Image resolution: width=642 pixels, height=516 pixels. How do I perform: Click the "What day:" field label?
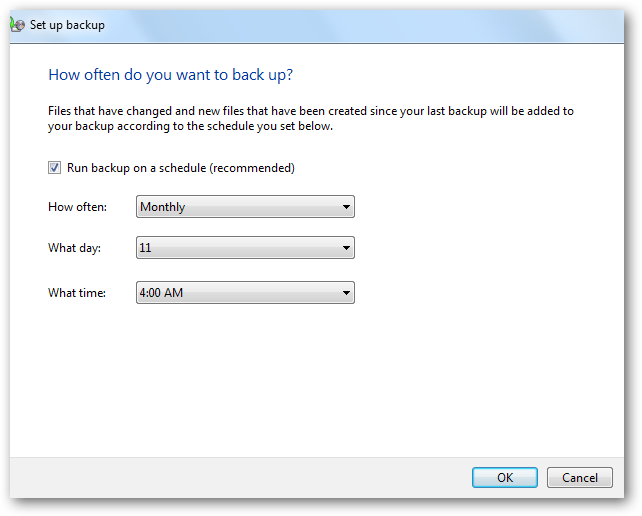tap(75, 247)
